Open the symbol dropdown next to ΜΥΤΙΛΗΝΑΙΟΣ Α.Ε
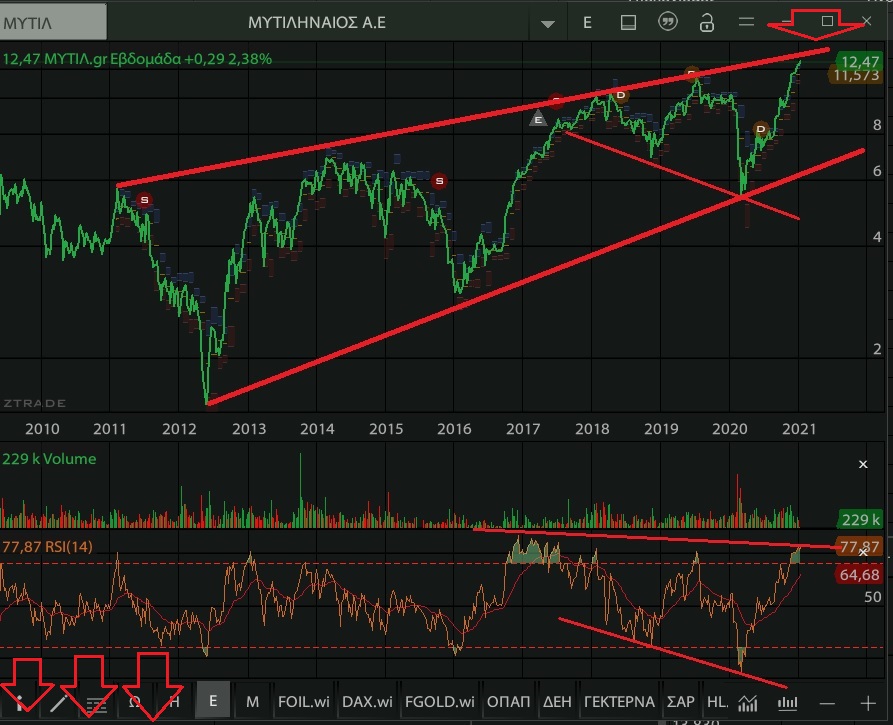 pyautogui.click(x=547, y=24)
